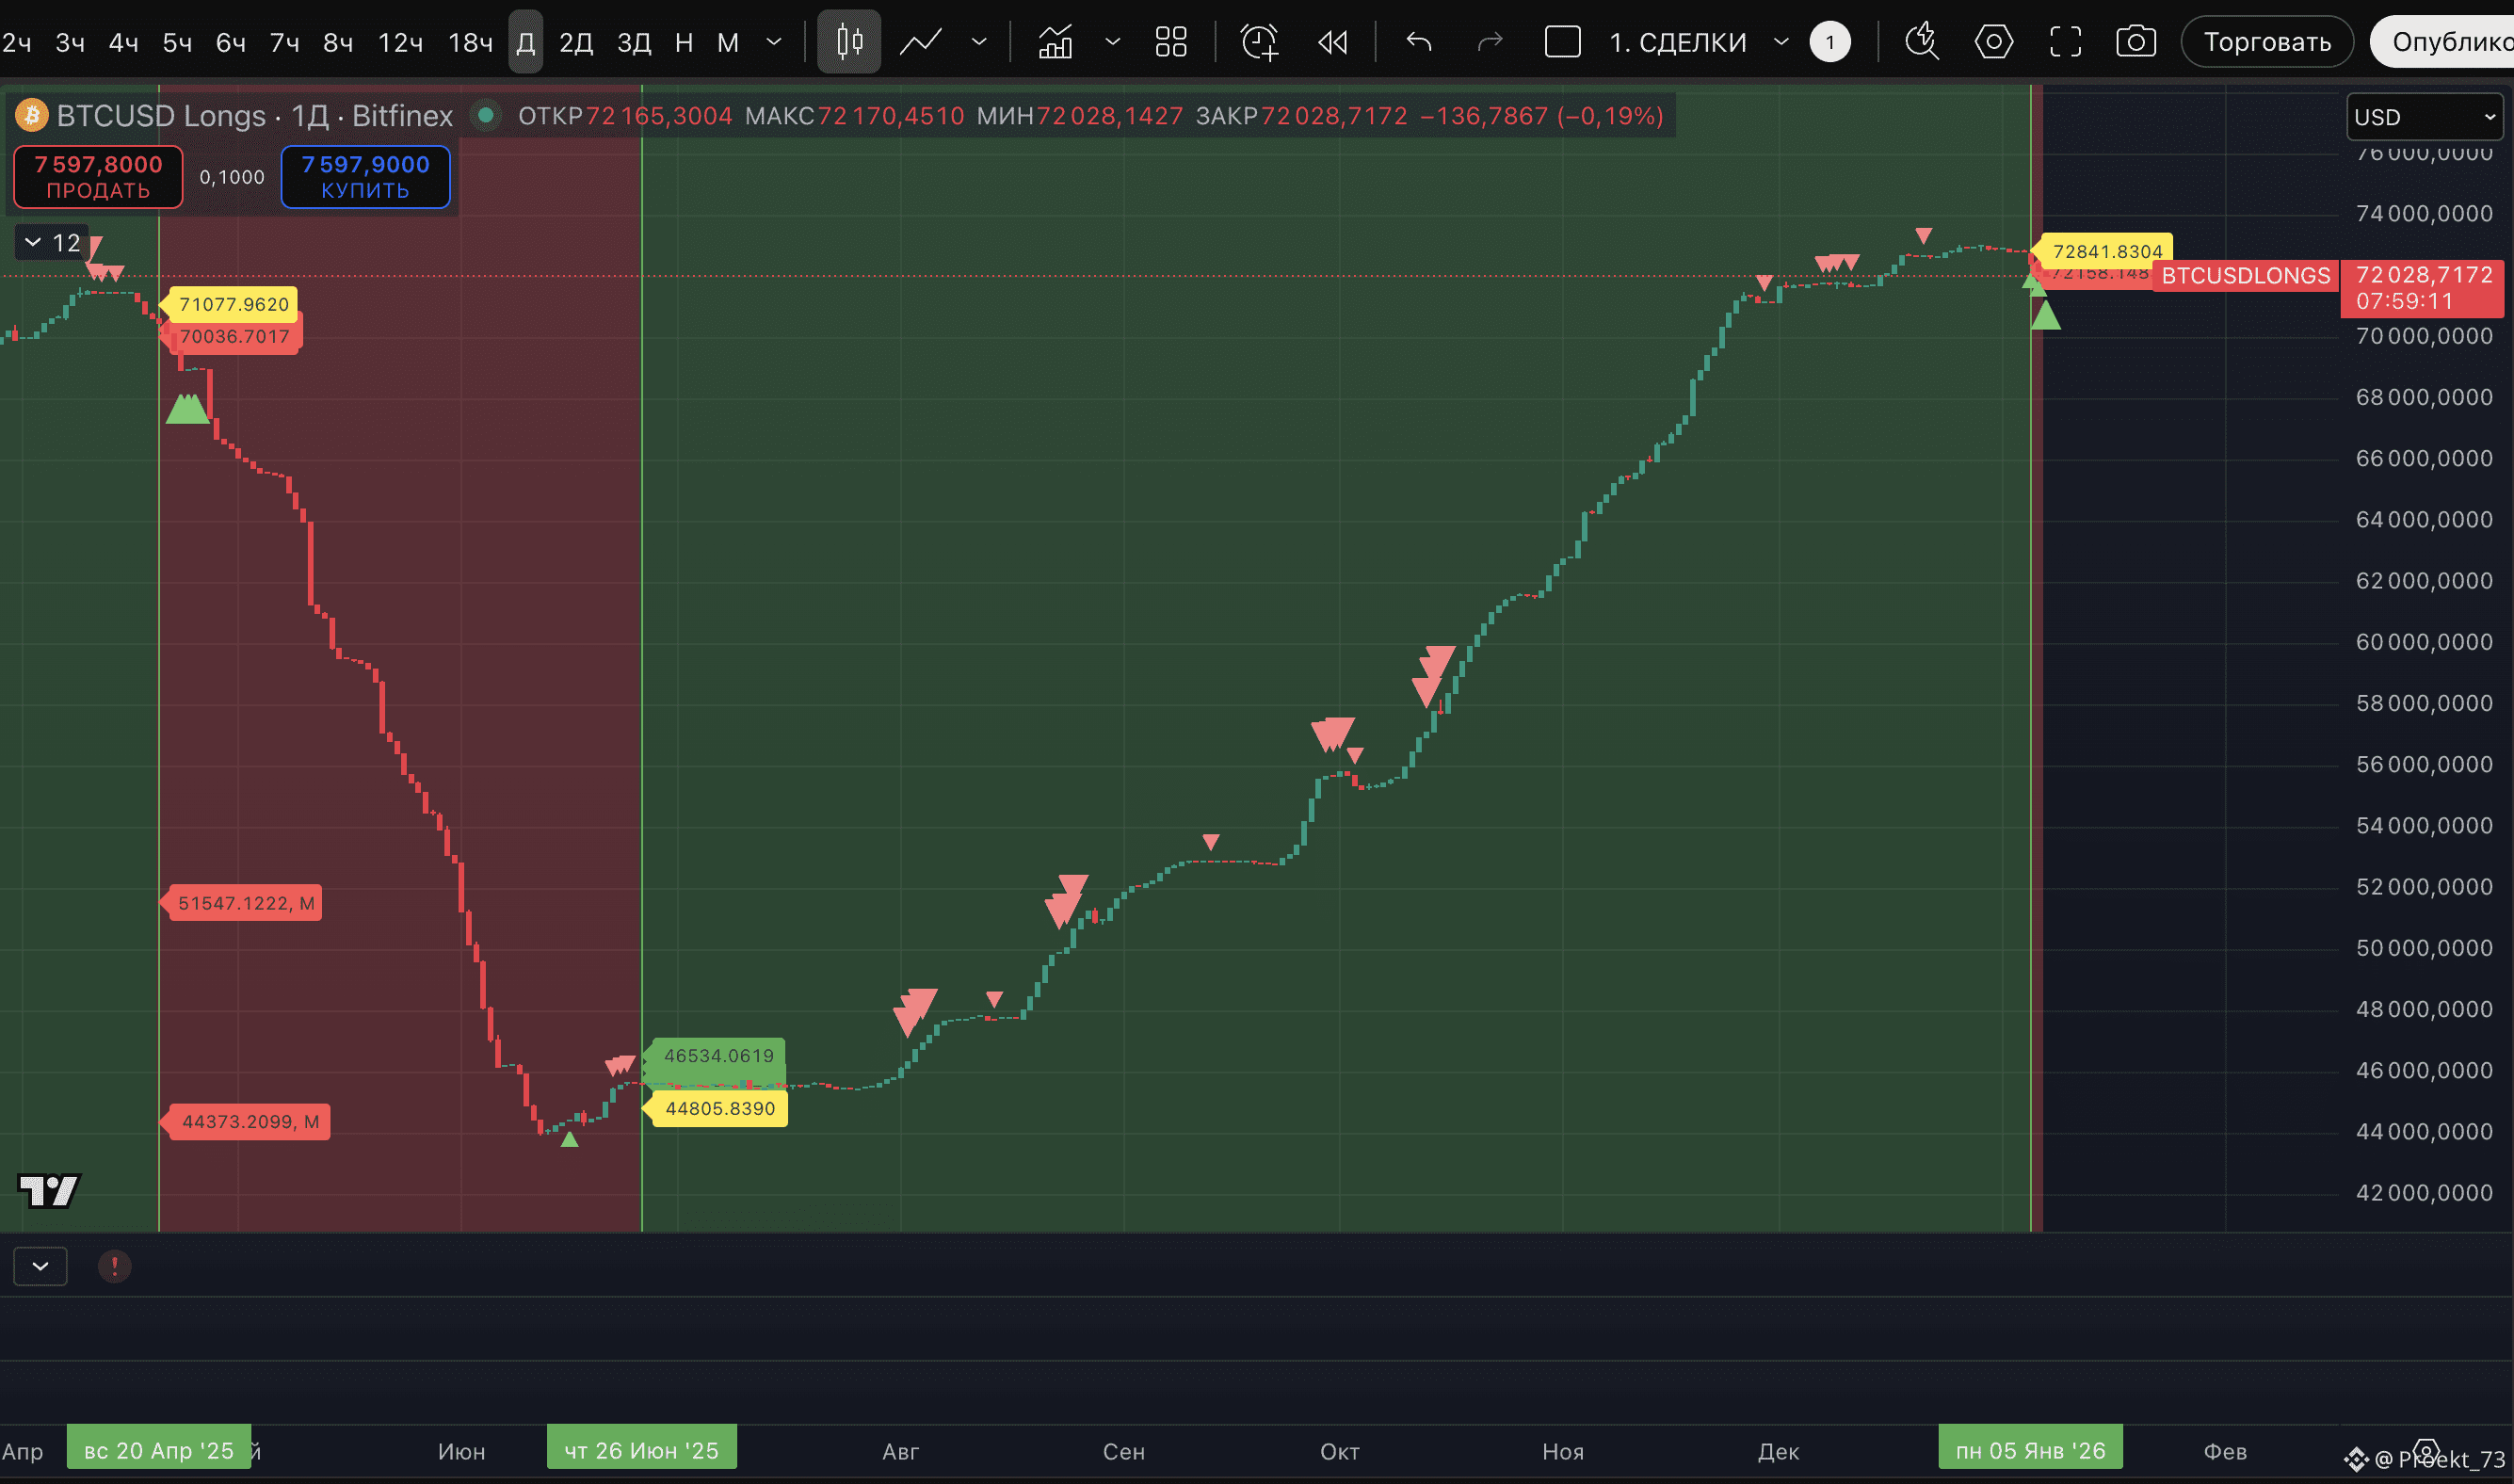Click the create alert clock icon

[1259, 42]
